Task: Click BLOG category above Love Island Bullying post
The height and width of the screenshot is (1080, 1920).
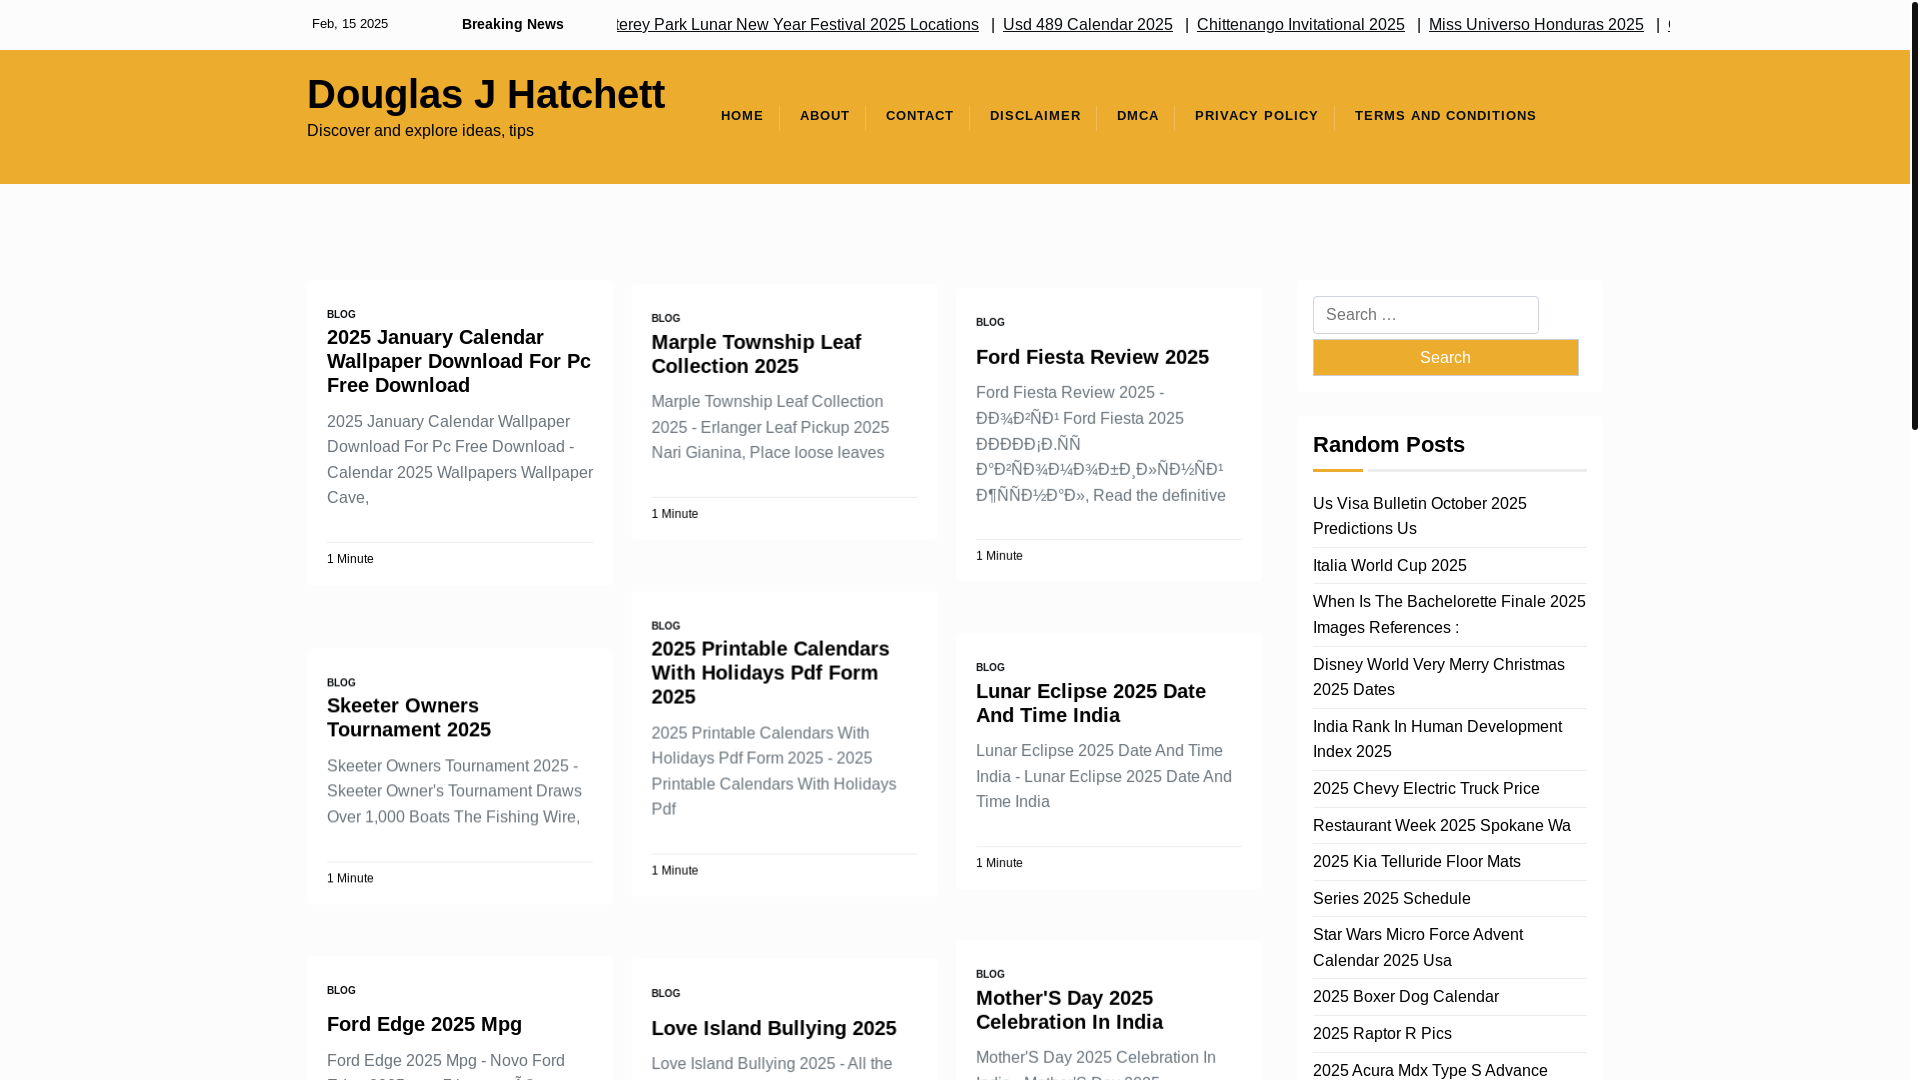Action: (x=665, y=994)
